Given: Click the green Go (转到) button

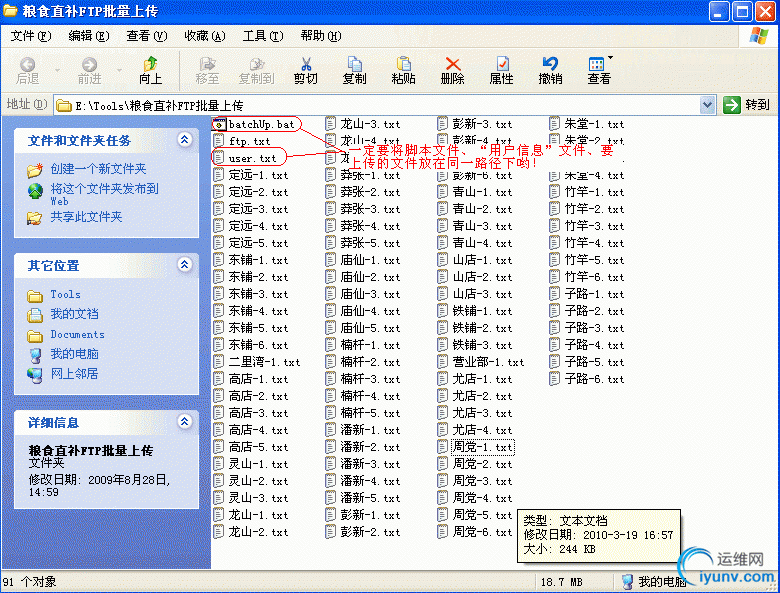Looking at the screenshot, I should pyautogui.click(x=746, y=105).
